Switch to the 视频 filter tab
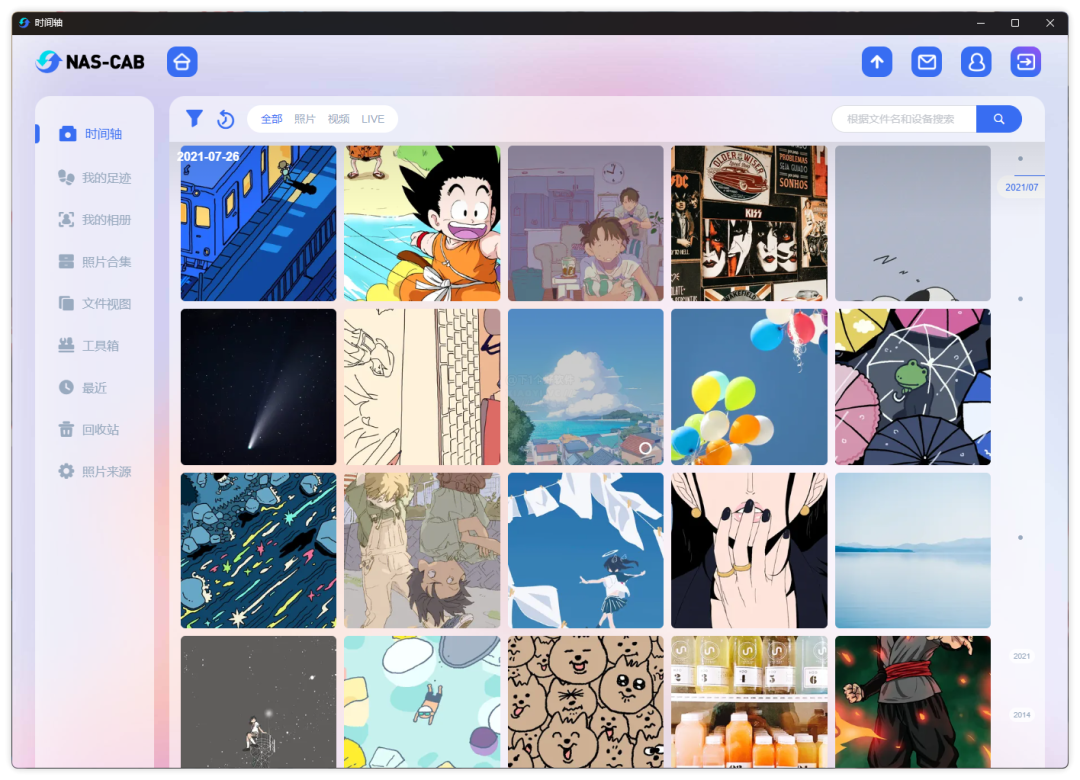The height and width of the screenshot is (780, 1080). tap(338, 119)
